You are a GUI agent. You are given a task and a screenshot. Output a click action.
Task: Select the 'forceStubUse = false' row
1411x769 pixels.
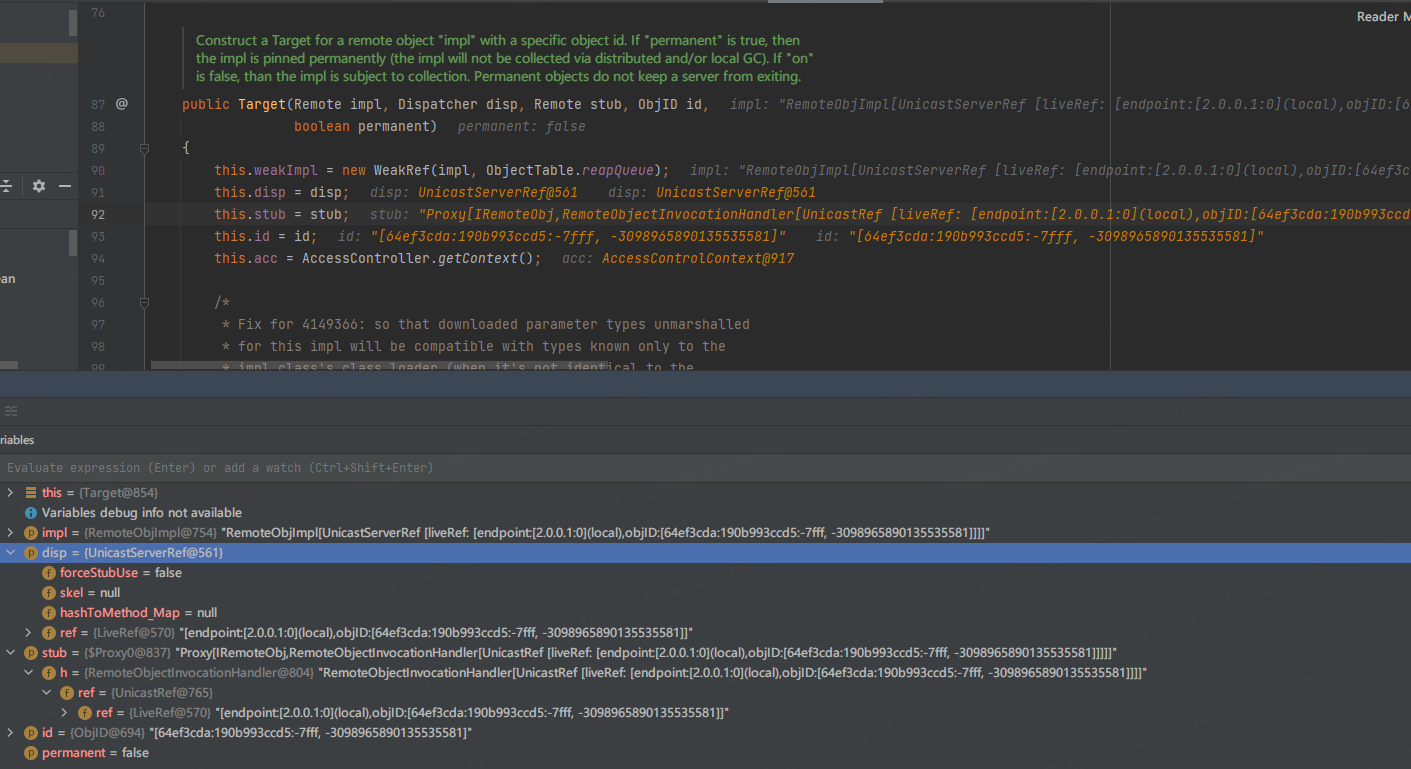[x=705, y=573]
